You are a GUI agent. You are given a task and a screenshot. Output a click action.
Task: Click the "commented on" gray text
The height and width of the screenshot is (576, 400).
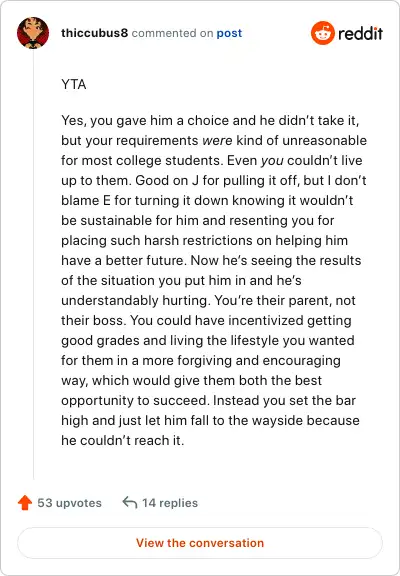pos(172,33)
